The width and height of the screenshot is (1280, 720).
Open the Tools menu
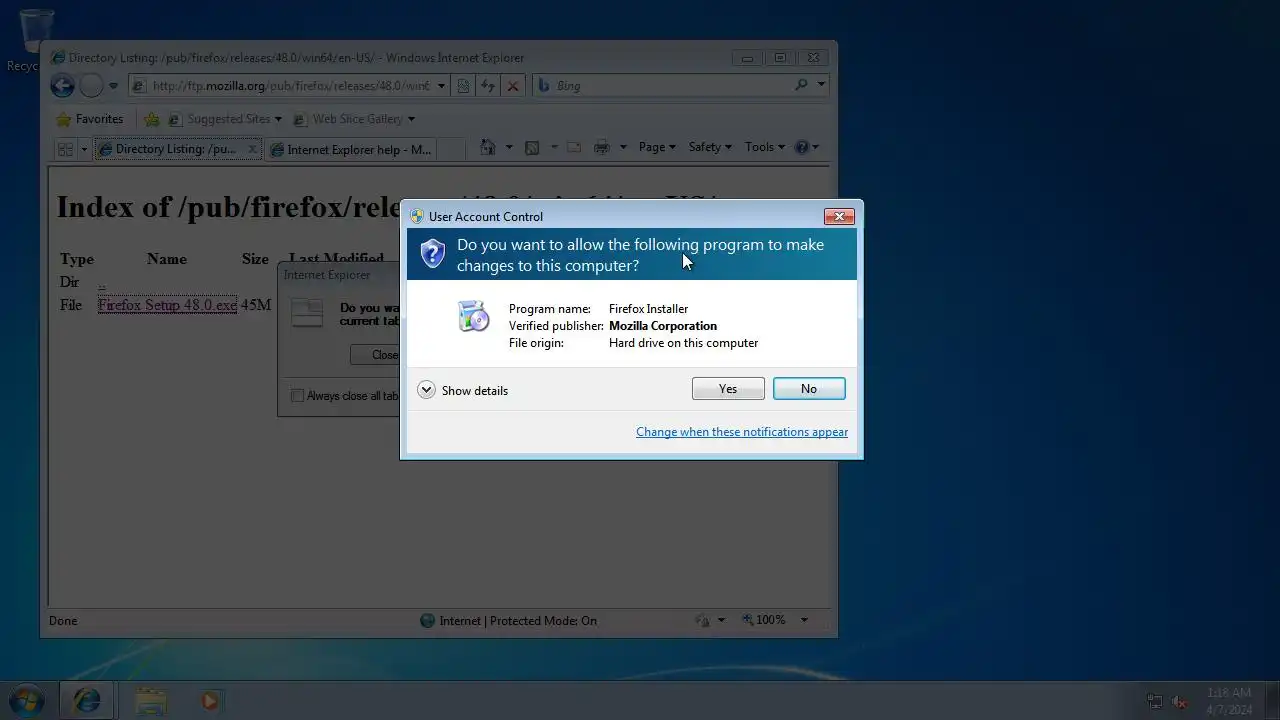(764, 147)
